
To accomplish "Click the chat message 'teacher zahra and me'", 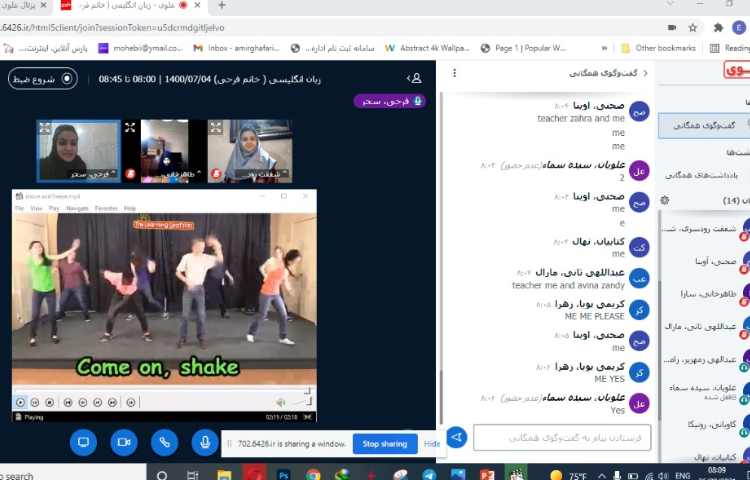I will (581, 118).
